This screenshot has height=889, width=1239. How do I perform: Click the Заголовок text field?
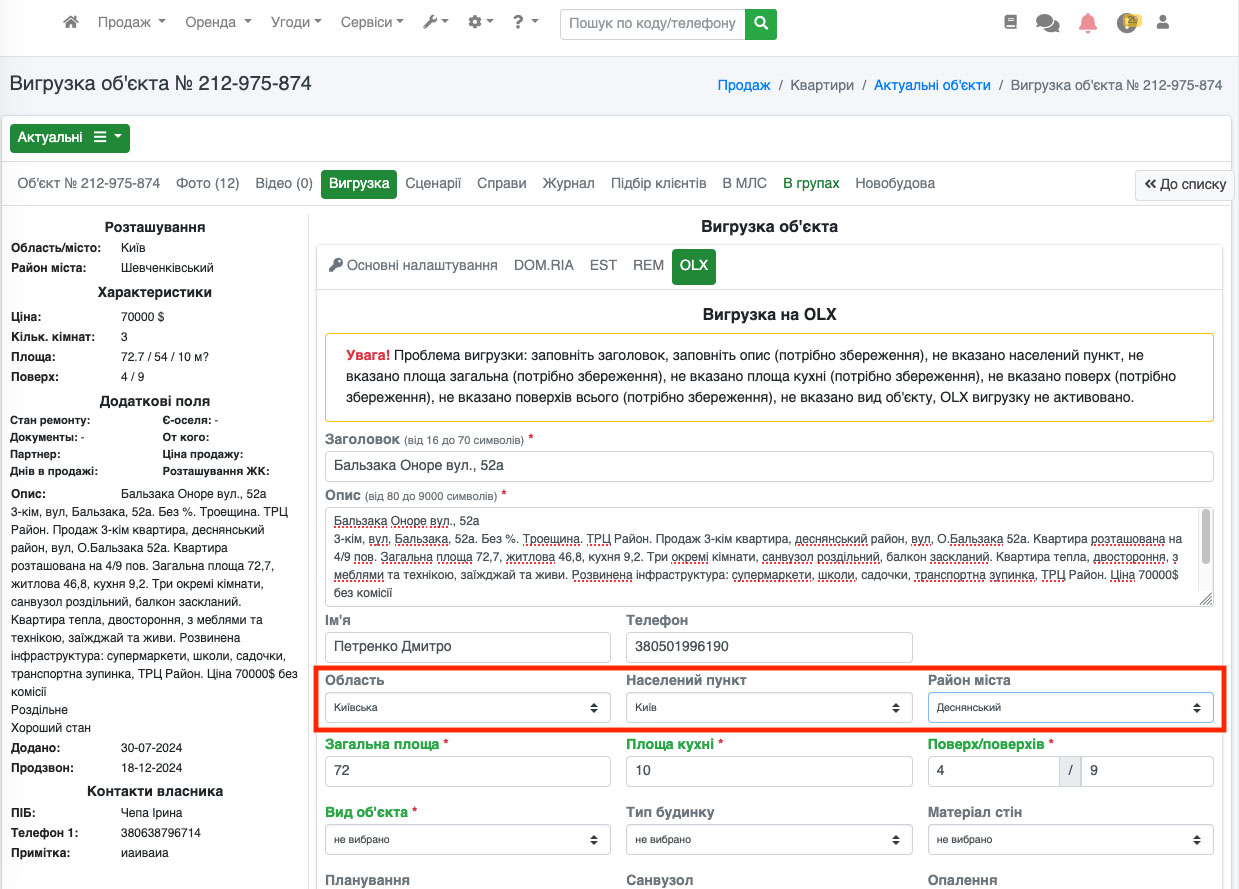(x=768, y=466)
